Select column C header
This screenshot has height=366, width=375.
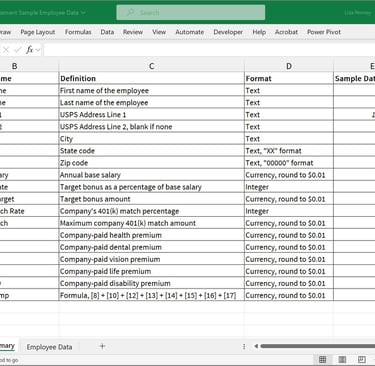coord(152,66)
